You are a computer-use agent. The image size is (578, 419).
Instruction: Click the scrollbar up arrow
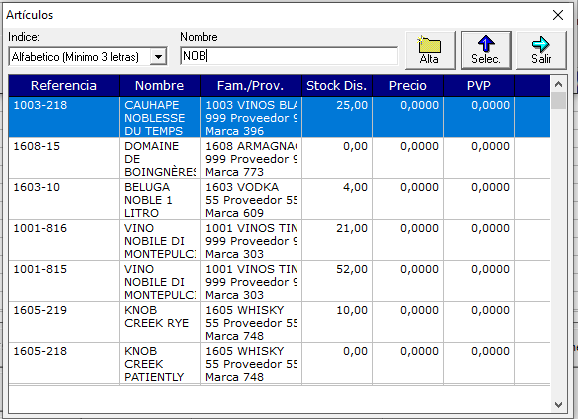tap(558, 84)
